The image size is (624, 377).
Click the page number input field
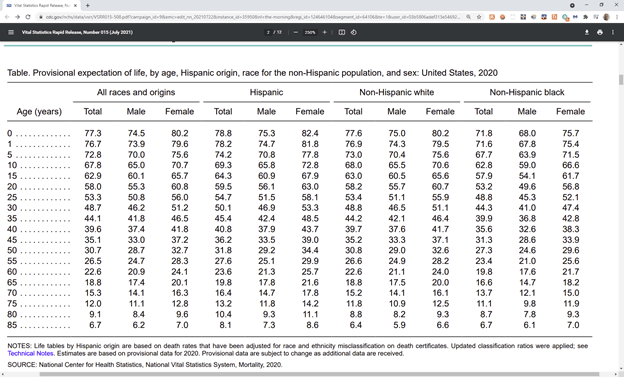(269, 32)
